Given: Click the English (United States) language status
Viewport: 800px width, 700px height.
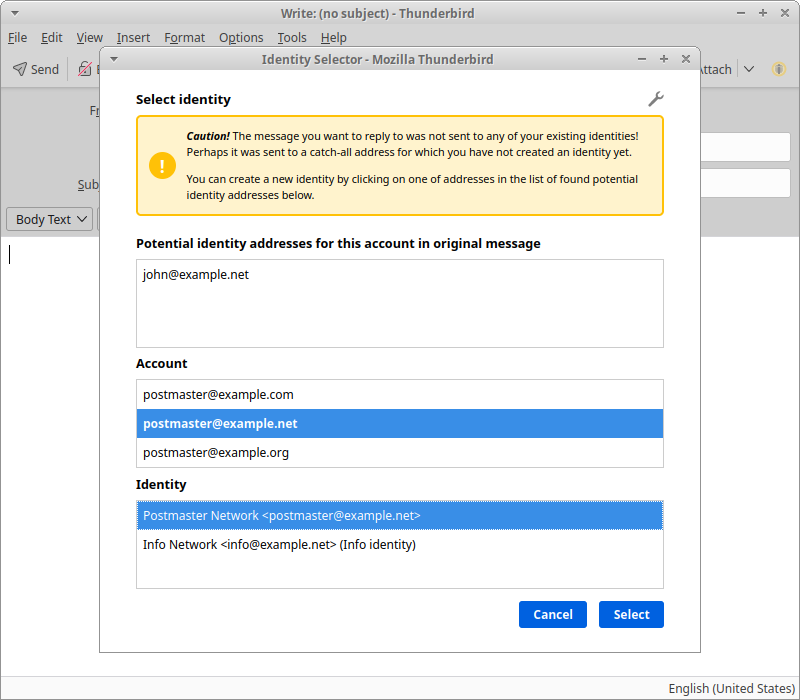Looking at the screenshot, I should [x=732, y=688].
